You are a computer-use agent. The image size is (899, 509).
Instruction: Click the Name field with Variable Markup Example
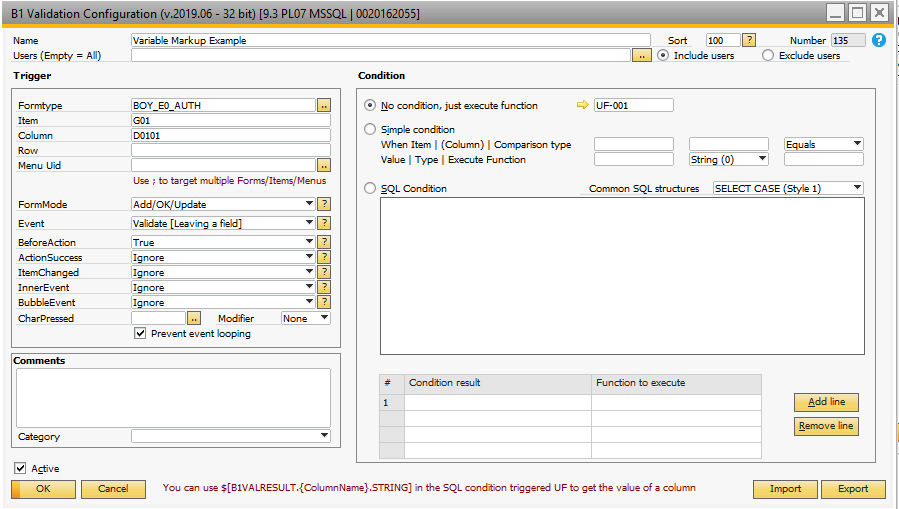391,40
